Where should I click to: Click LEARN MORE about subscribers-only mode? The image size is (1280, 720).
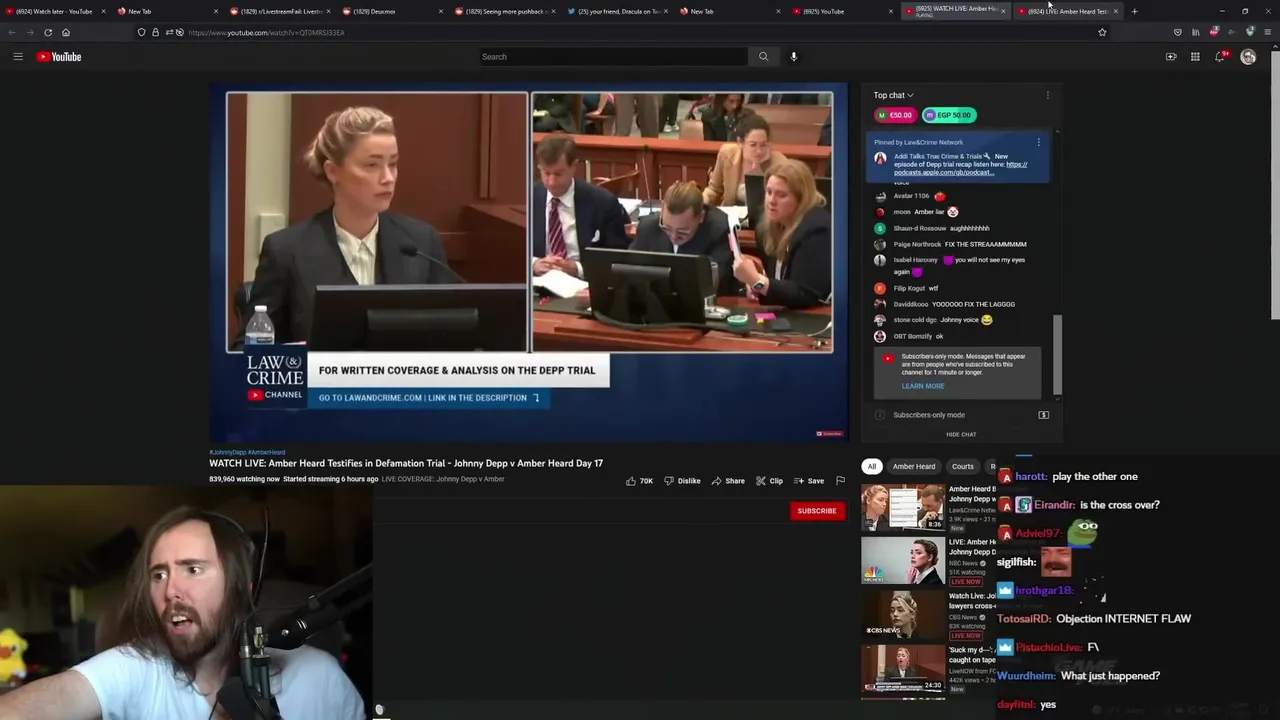922,386
